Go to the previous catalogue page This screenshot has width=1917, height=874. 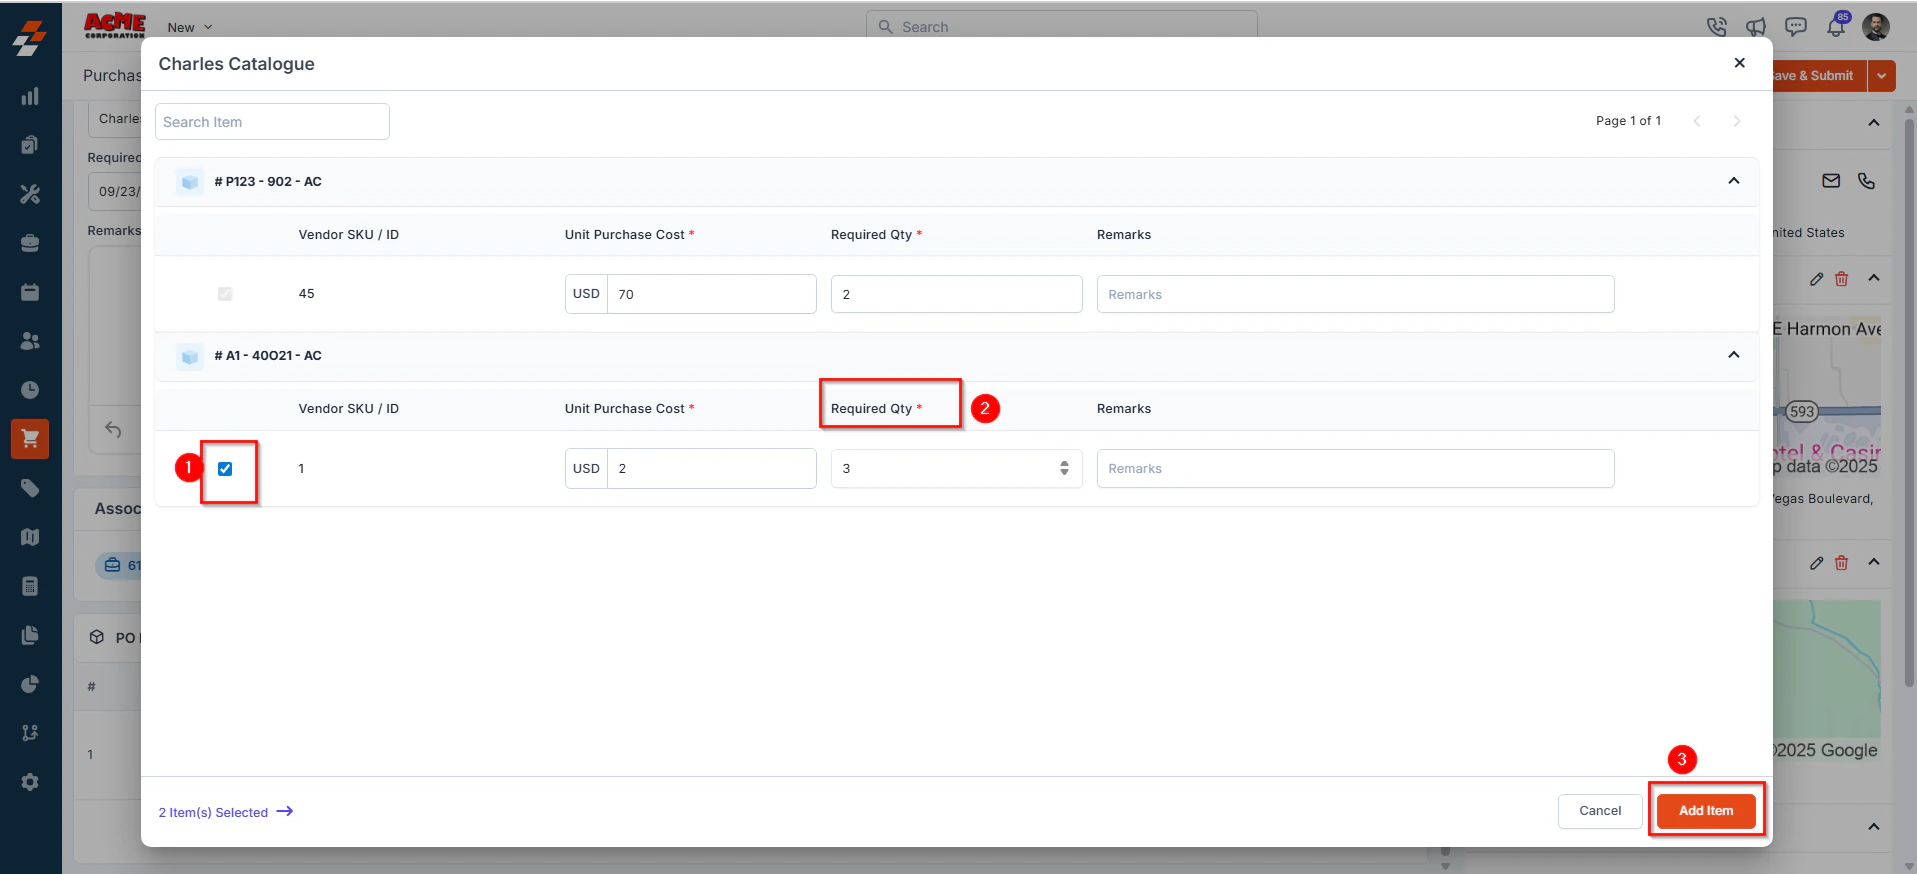coord(1697,121)
